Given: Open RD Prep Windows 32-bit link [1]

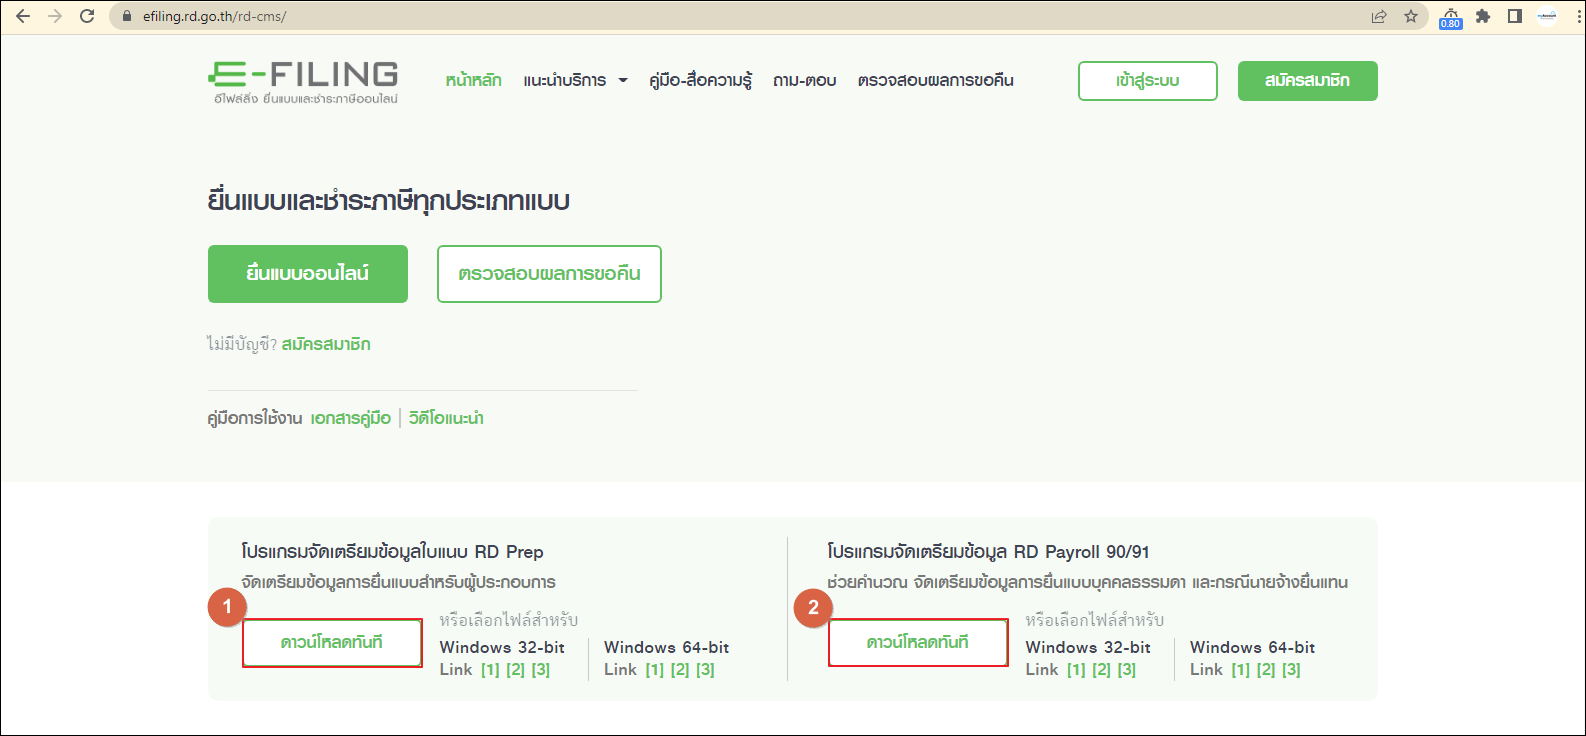Looking at the screenshot, I should click(x=490, y=670).
